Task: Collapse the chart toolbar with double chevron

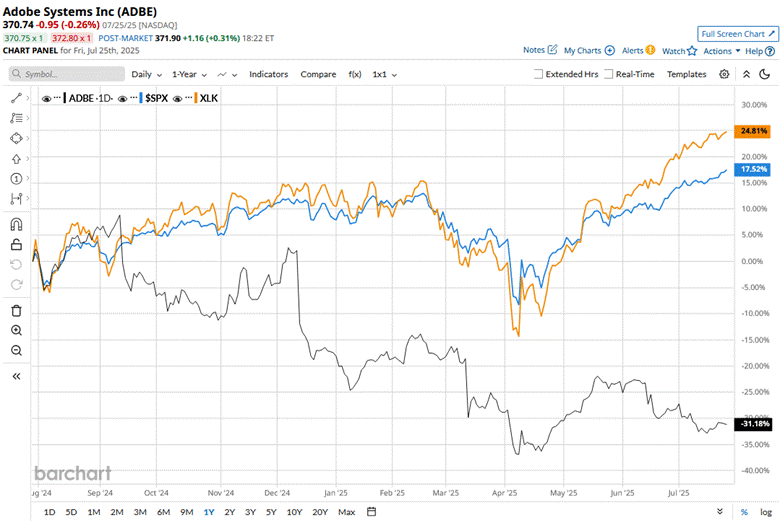Action: 746,74
